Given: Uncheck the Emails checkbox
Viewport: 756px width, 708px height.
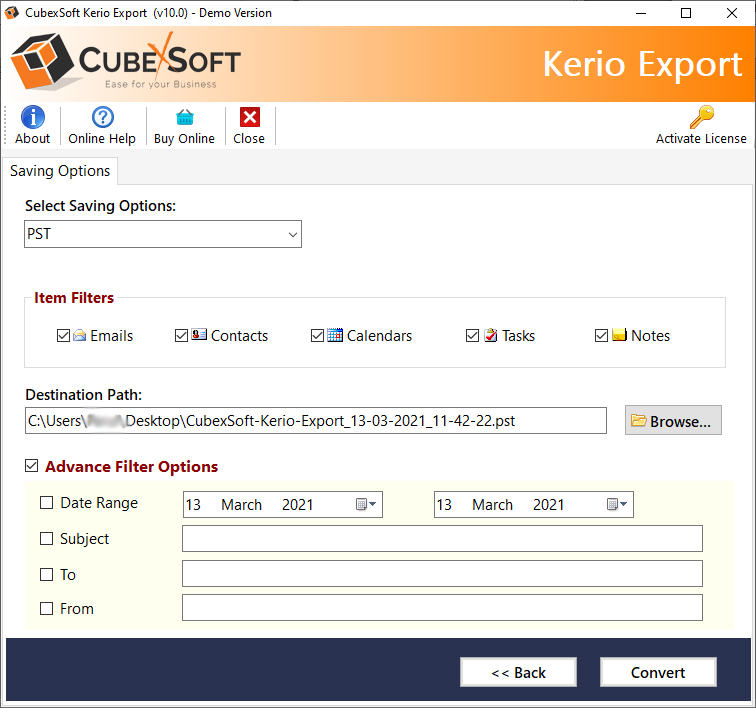Looking at the screenshot, I should tap(63, 335).
